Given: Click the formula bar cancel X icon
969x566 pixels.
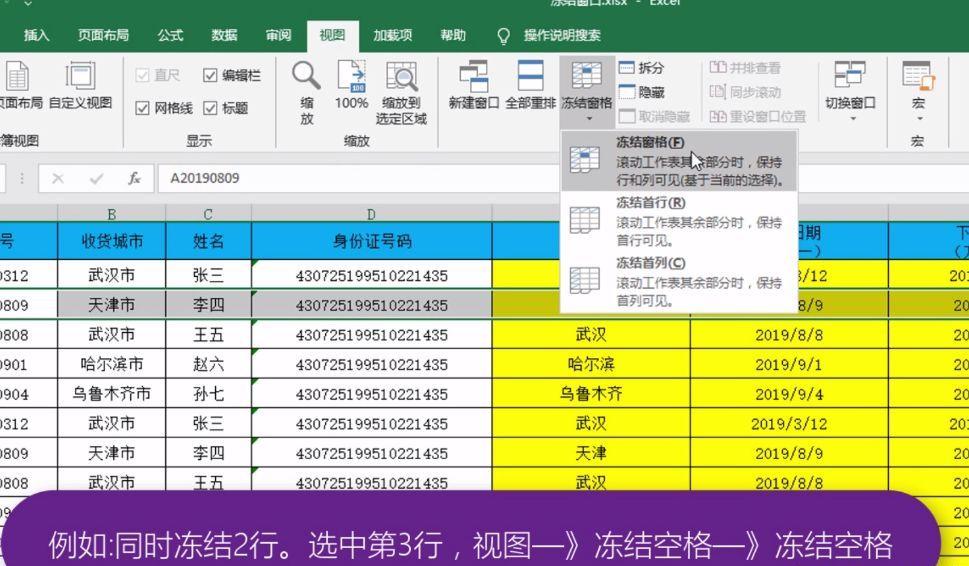Looking at the screenshot, I should pyautogui.click(x=57, y=179).
